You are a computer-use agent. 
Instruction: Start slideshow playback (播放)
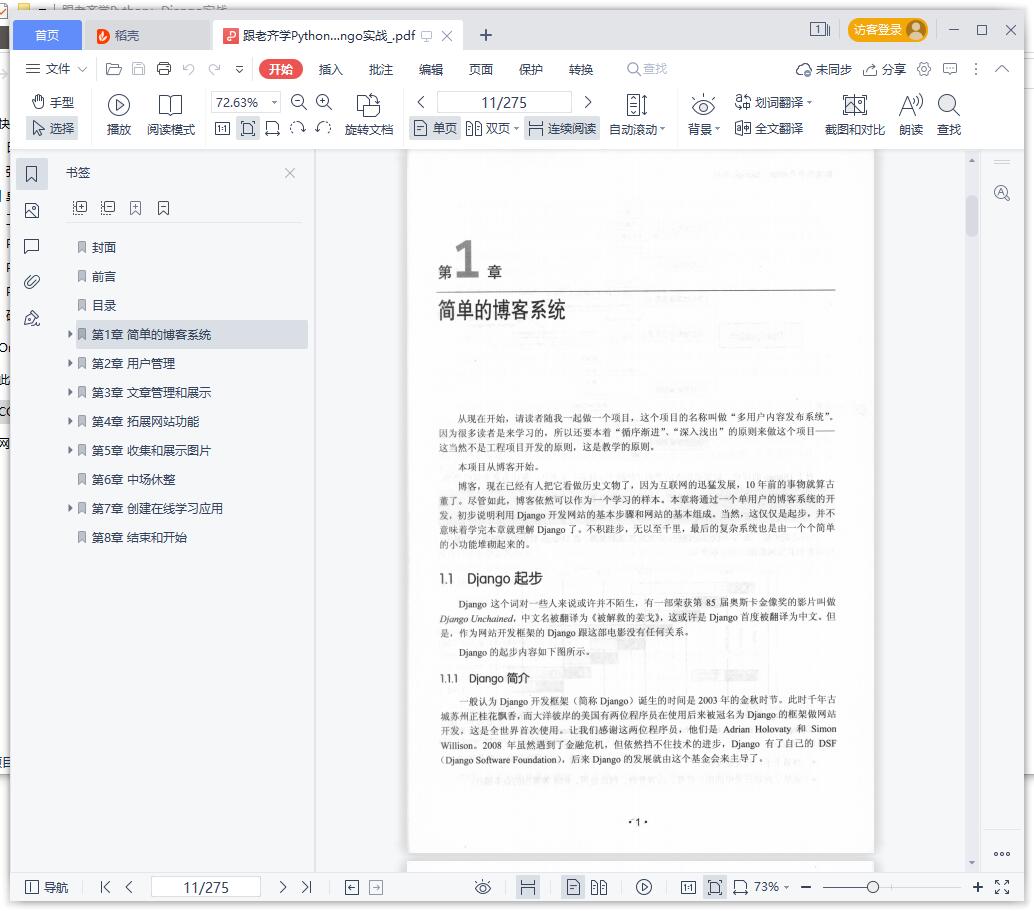(x=119, y=114)
